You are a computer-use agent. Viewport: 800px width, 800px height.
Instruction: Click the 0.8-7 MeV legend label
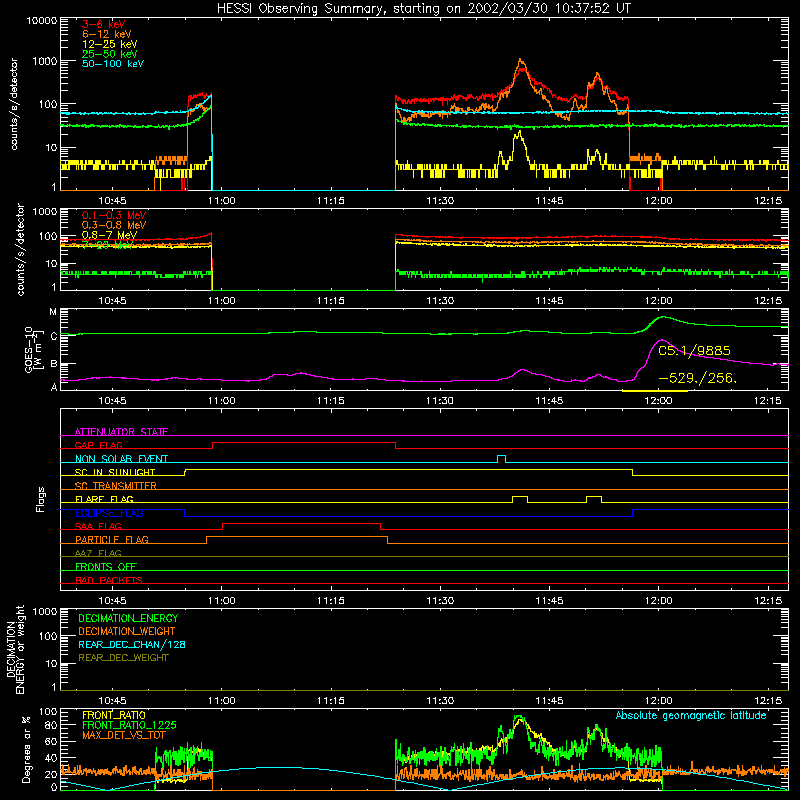pyautogui.click(x=109, y=235)
